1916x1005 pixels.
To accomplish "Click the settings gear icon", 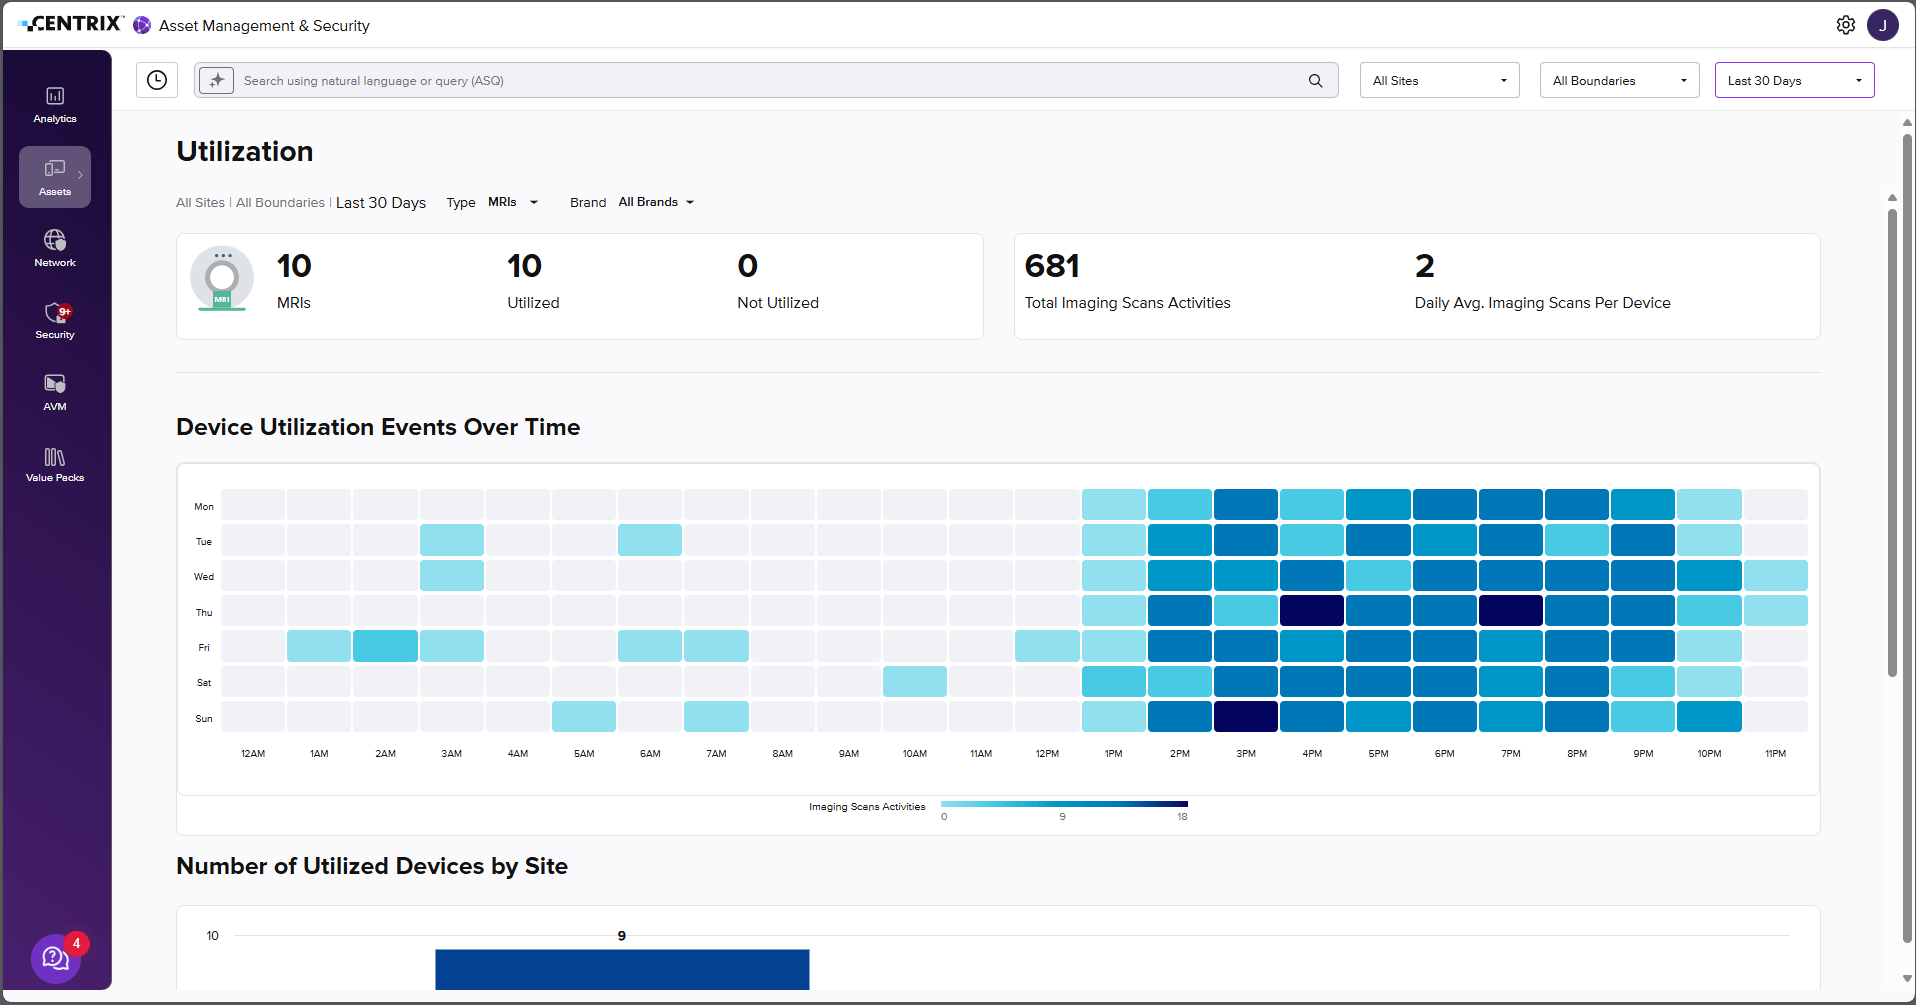I will pyautogui.click(x=1846, y=25).
